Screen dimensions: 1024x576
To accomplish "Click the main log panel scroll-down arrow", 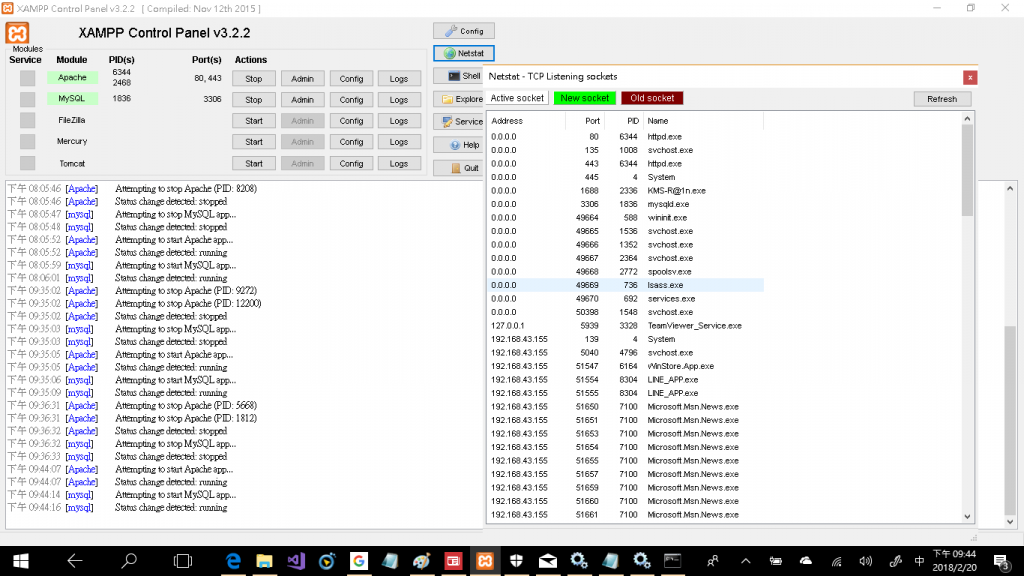I will pos(1010,522).
